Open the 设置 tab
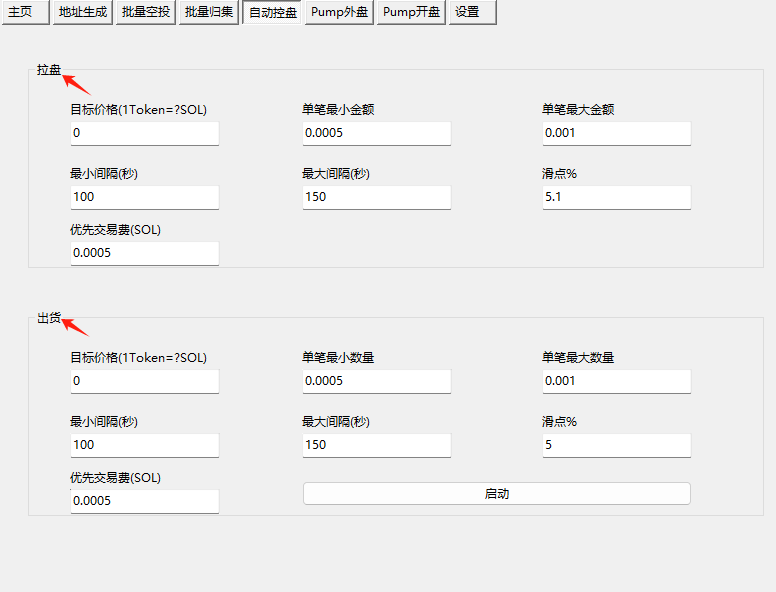The height and width of the screenshot is (592, 776). (473, 12)
